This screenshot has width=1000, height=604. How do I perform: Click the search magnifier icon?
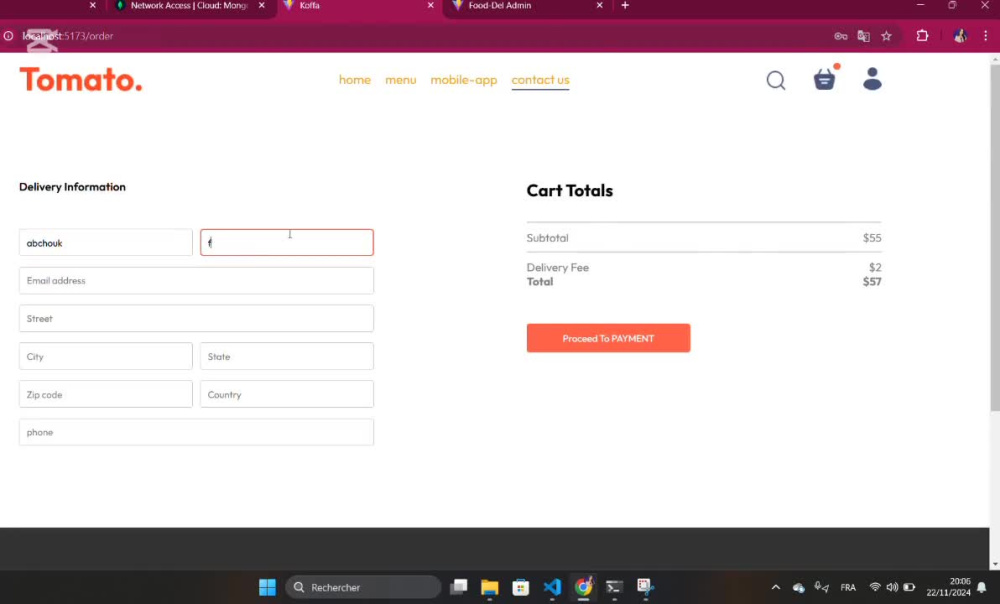click(x=776, y=80)
